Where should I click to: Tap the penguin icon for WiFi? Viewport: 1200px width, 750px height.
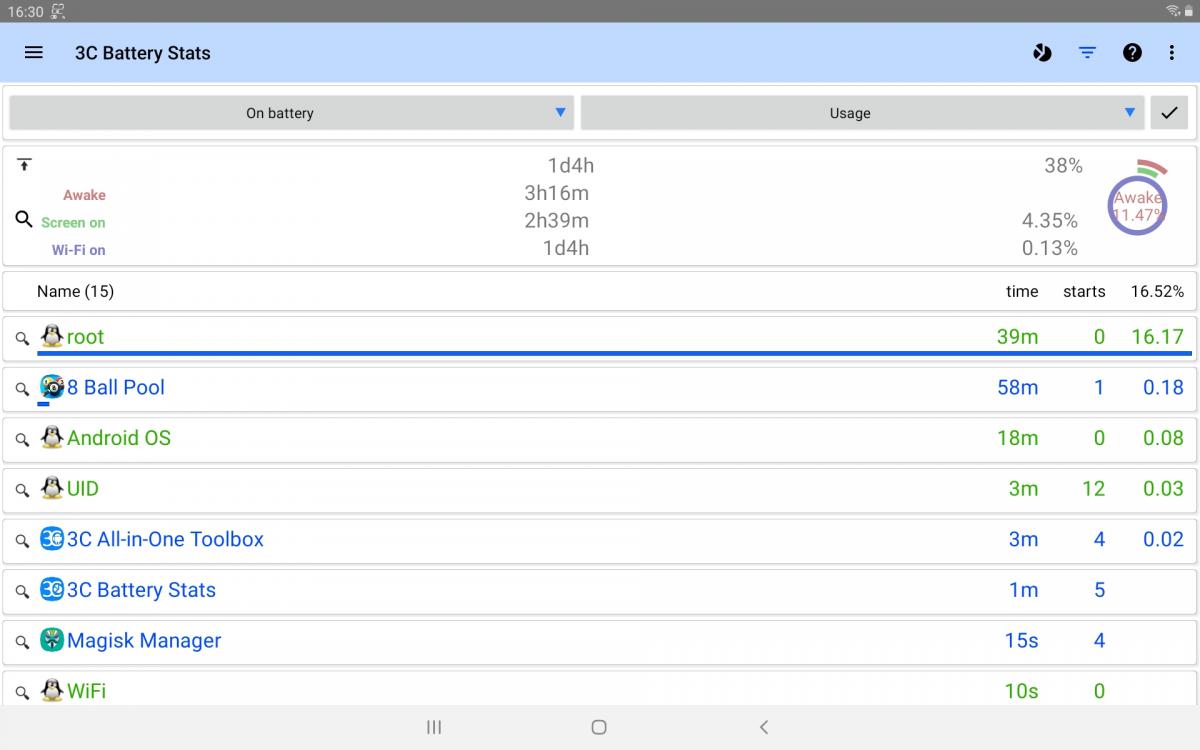coord(52,690)
